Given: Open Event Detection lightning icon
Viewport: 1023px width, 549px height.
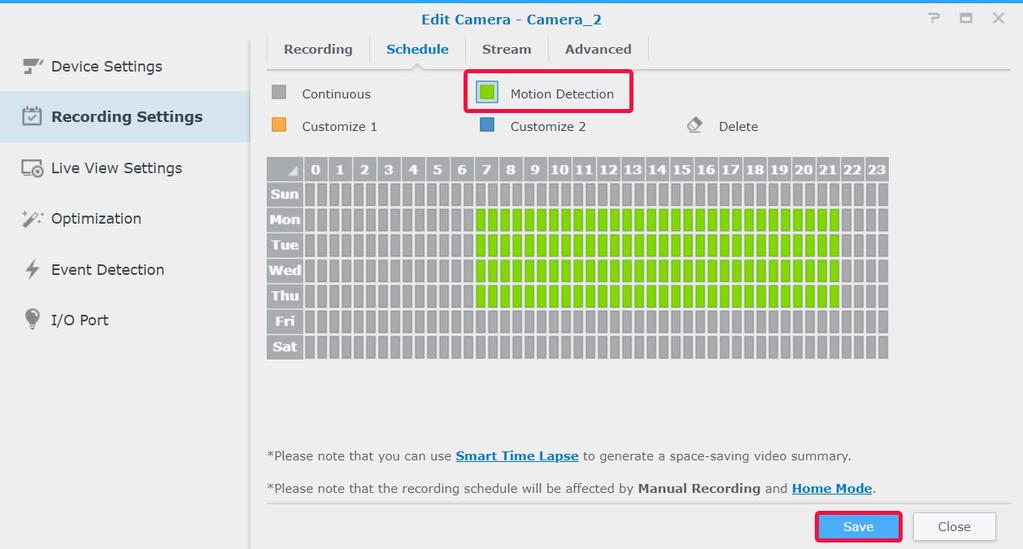Looking at the screenshot, I should 32,269.
